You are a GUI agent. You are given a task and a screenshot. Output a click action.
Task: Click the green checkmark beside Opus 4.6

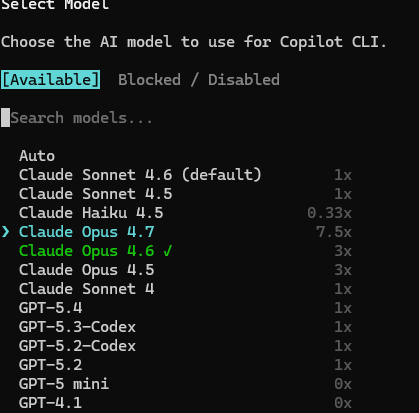point(168,251)
